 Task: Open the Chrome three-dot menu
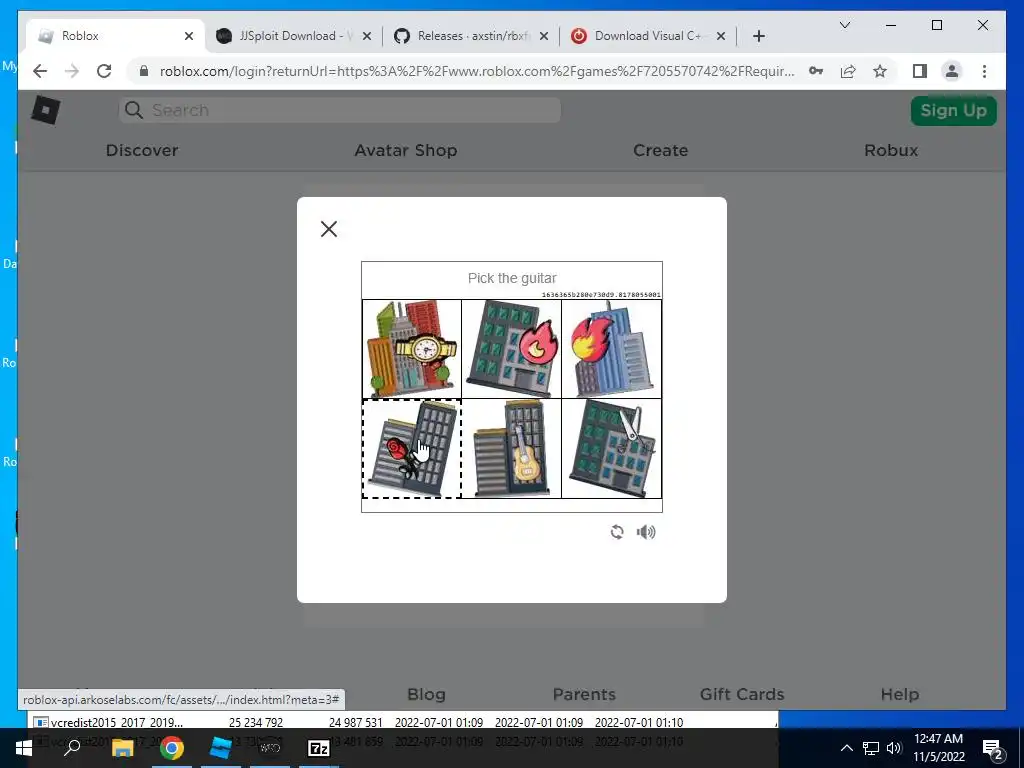point(984,71)
